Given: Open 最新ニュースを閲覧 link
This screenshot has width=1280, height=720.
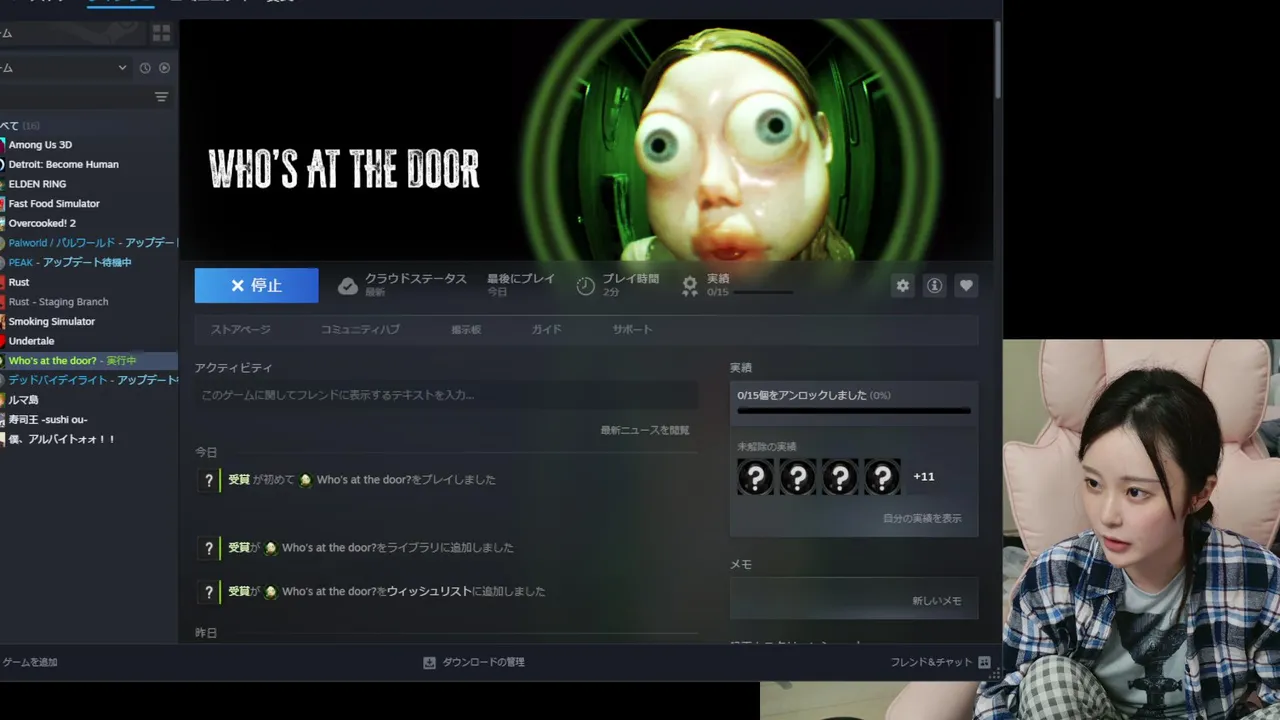Looking at the screenshot, I should tap(645, 430).
